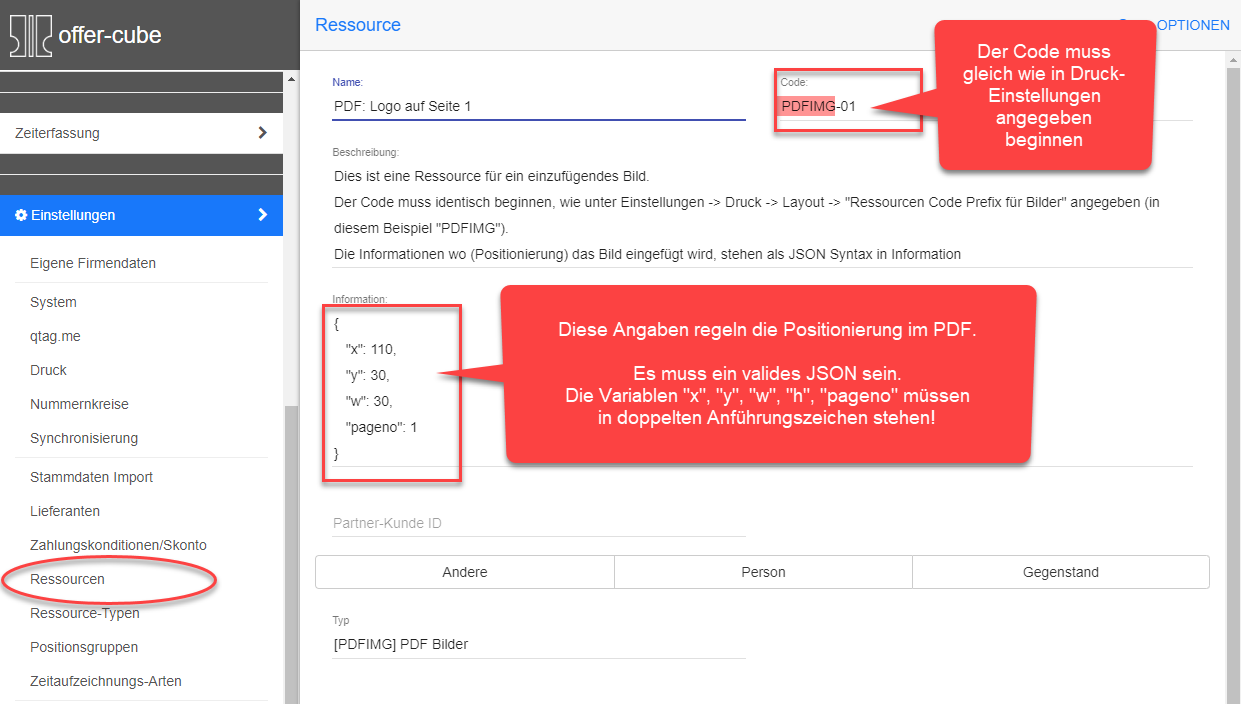The height and width of the screenshot is (704, 1241).
Task: Go to Eigene Firmendaten
Action: pyautogui.click(x=92, y=263)
